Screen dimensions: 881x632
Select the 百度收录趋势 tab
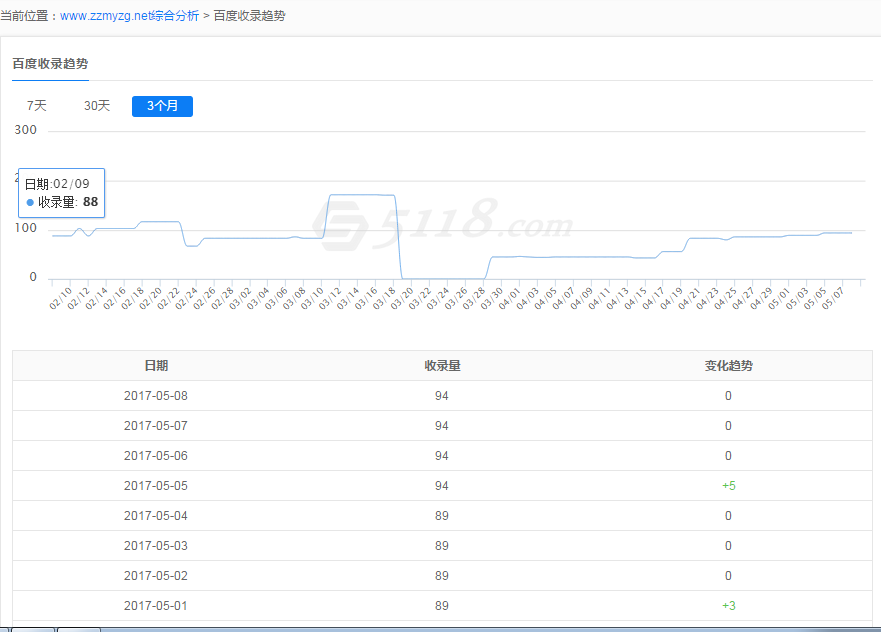[50, 63]
